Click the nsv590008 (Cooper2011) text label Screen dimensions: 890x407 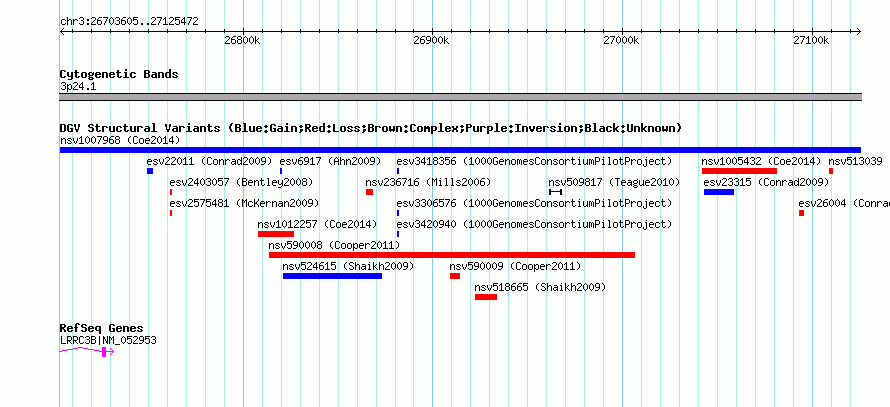[x=334, y=245]
